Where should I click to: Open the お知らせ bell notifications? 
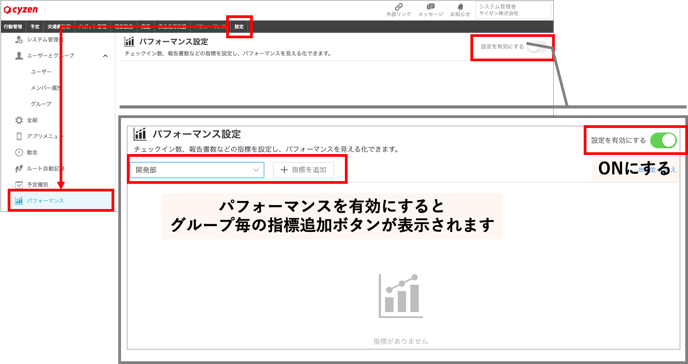point(460,7)
